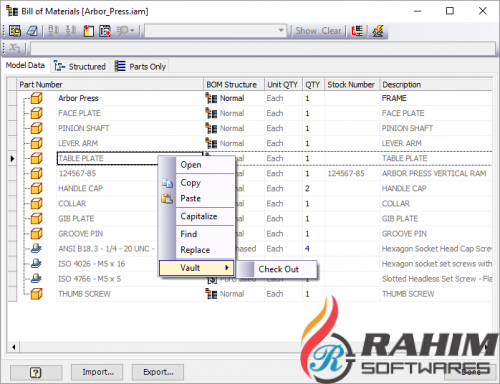
Task: Click the Add Custom iProperty Columns icon
Action: [88, 31]
